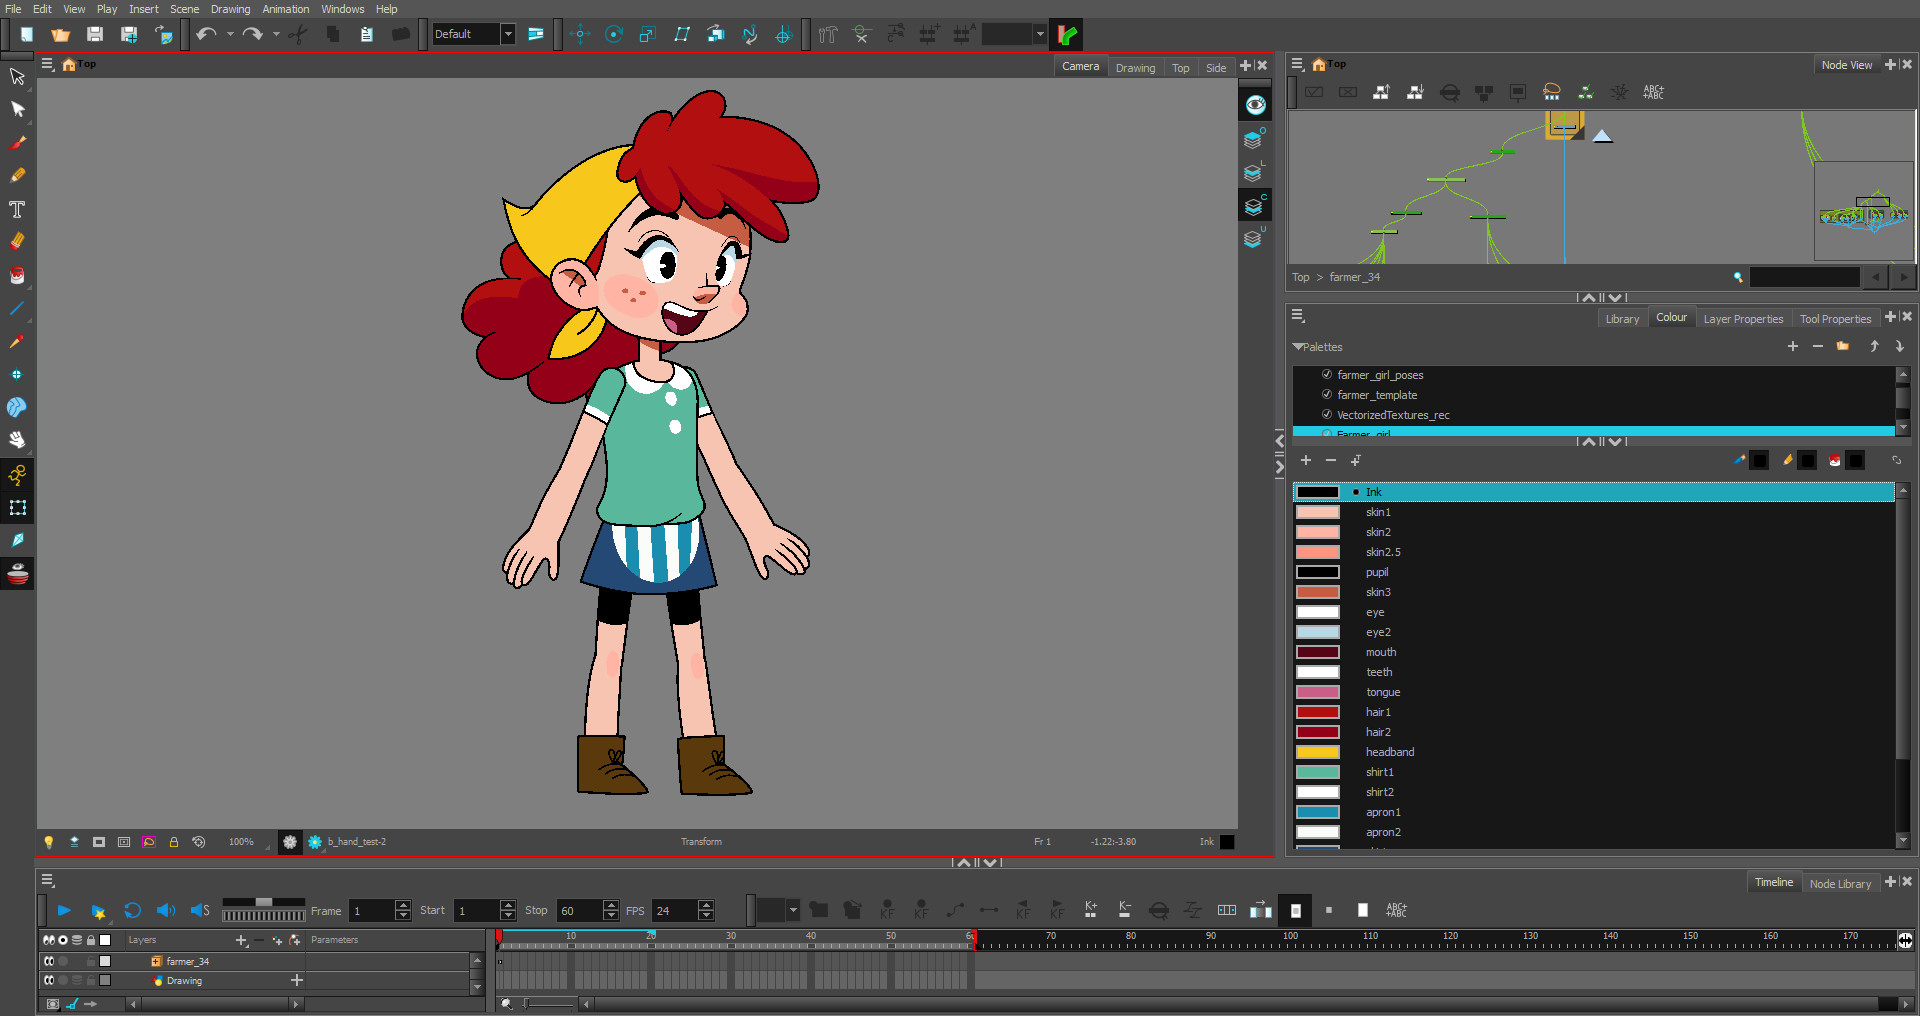Toggle the farmer_girl_poses palette checkmark

(1327, 375)
